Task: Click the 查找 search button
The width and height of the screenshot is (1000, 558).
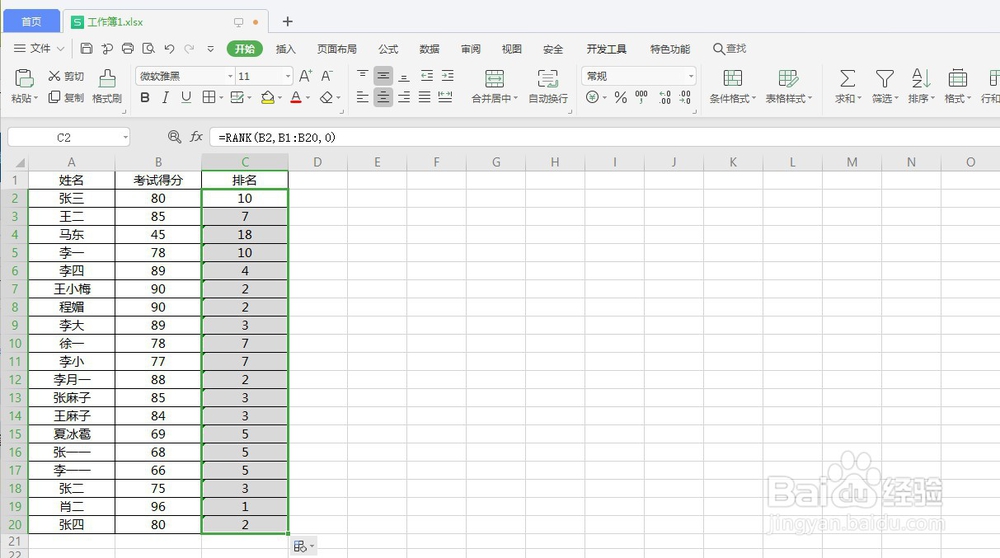Action: 730,48
